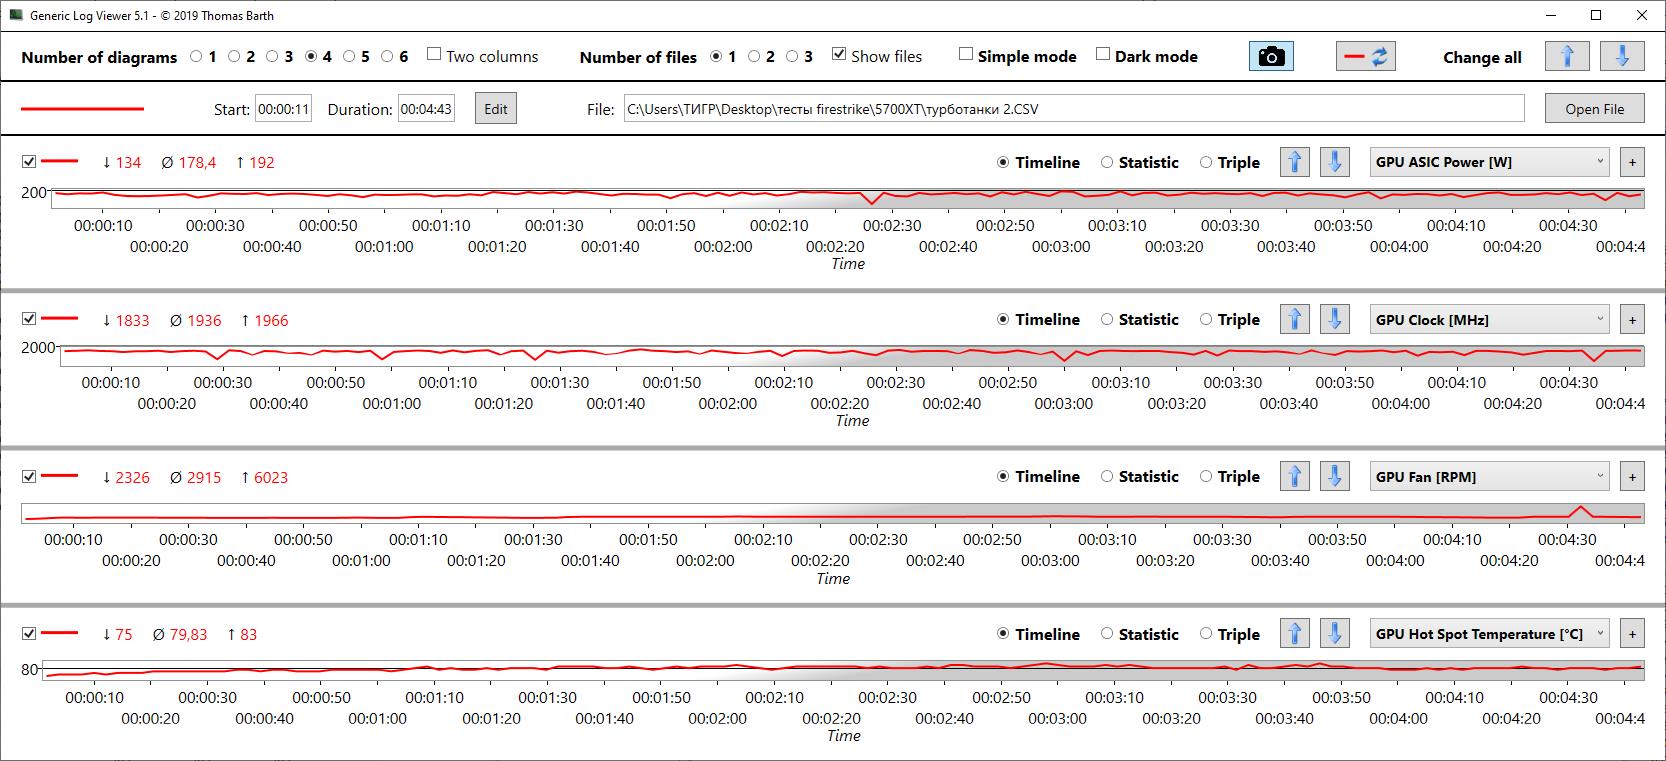Screen dimensions: 1666x761
Task: Uncheck the Show files checkbox
Action: [839, 55]
